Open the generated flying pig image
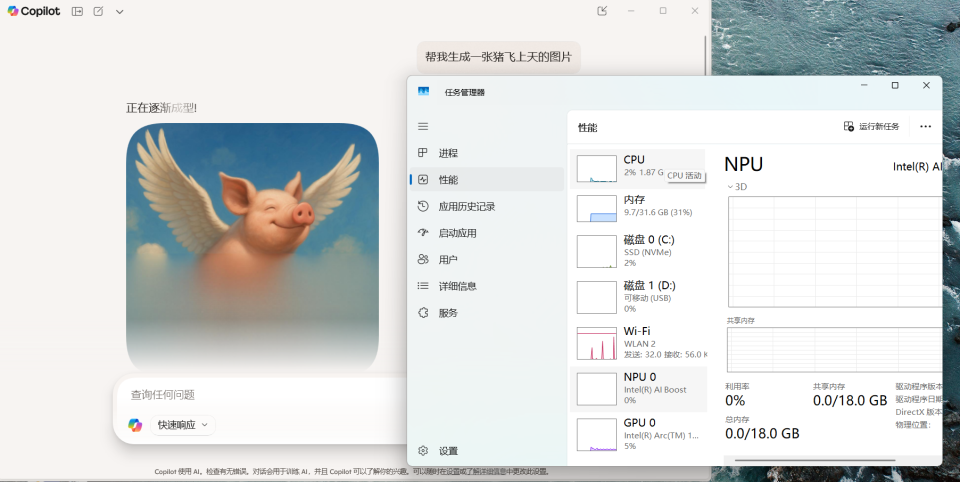Image resolution: width=960 pixels, height=482 pixels. [x=252, y=247]
